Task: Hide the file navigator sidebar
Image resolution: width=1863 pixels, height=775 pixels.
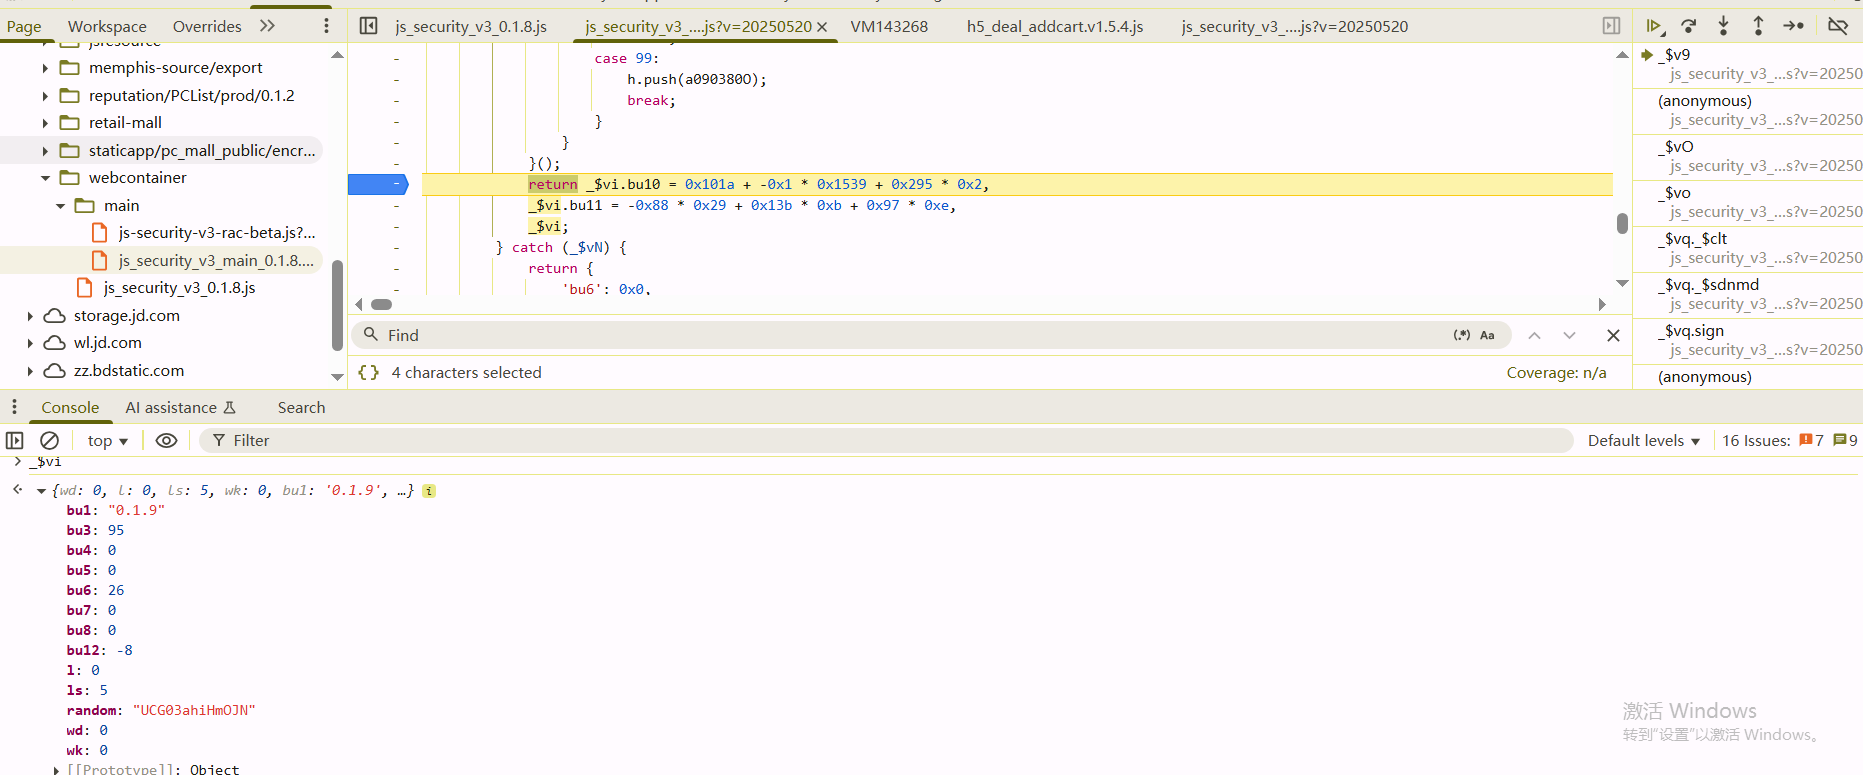Action: point(368,26)
